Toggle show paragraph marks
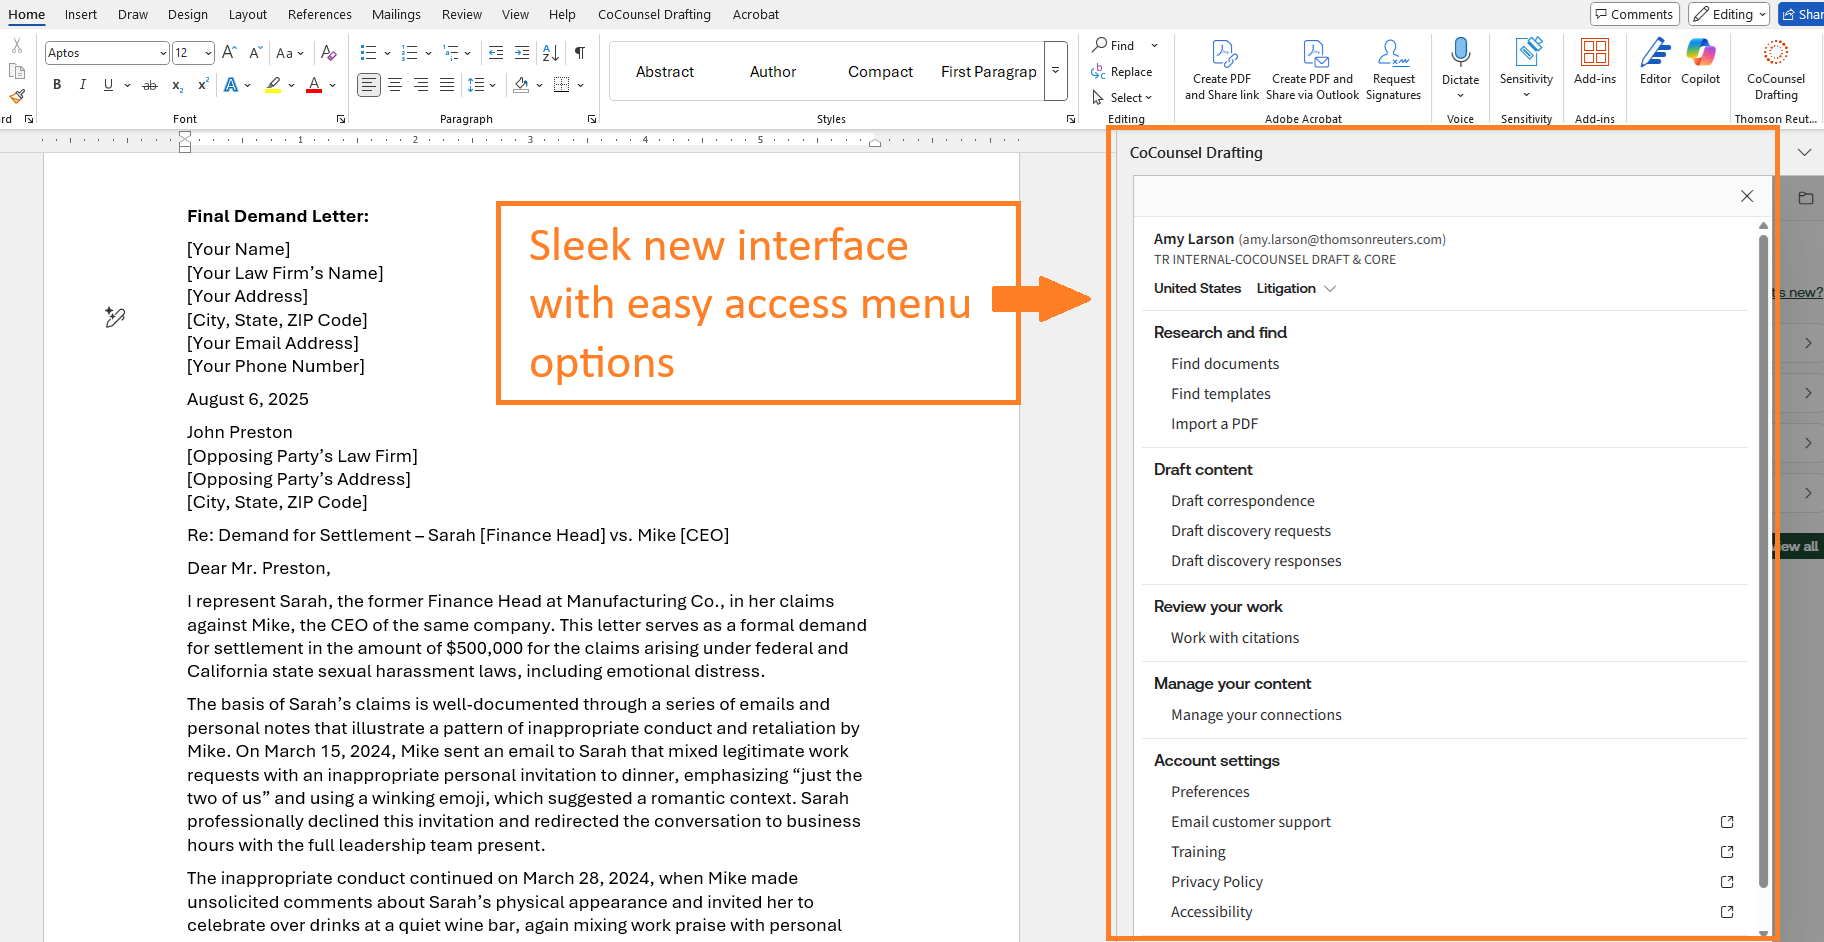 (x=580, y=53)
